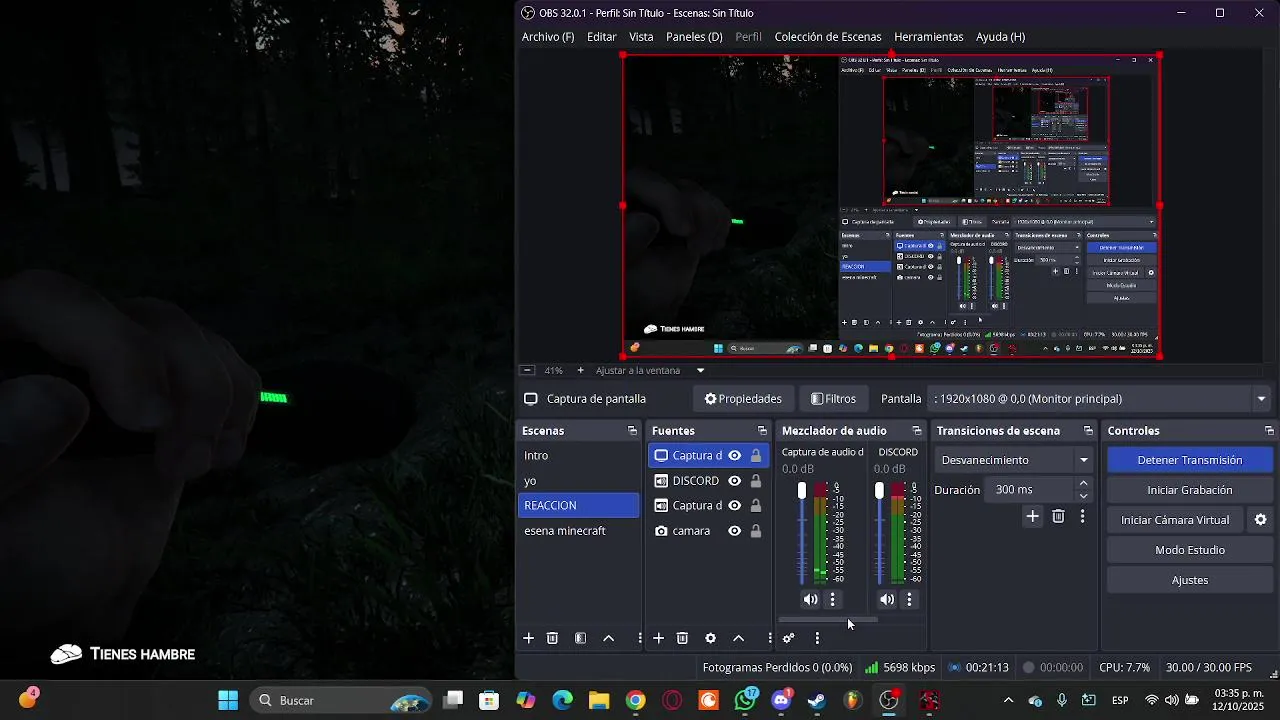Show hidden system tray icons chevron
1280x720 pixels.
point(1008,700)
